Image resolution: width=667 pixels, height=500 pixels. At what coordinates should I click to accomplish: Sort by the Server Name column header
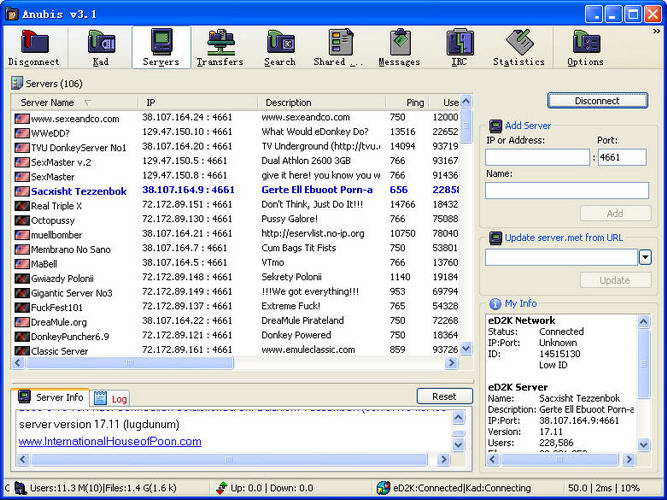74,103
